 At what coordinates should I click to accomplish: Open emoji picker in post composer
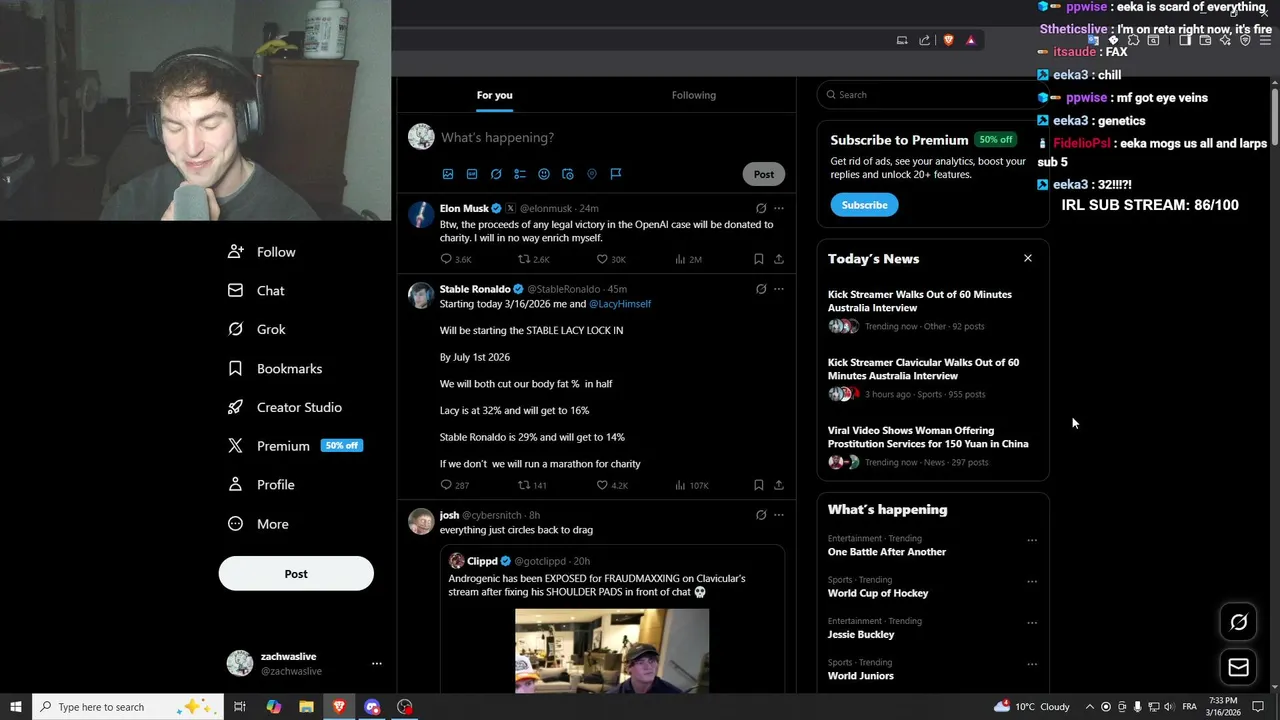[x=544, y=174]
